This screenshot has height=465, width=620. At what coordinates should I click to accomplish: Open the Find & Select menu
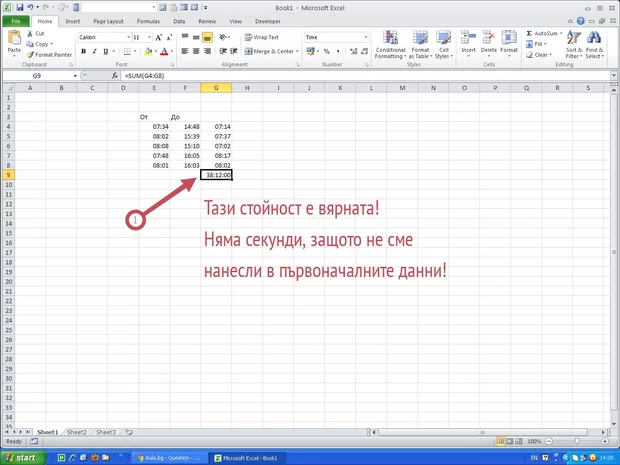pyautogui.click(x=594, y=44)
